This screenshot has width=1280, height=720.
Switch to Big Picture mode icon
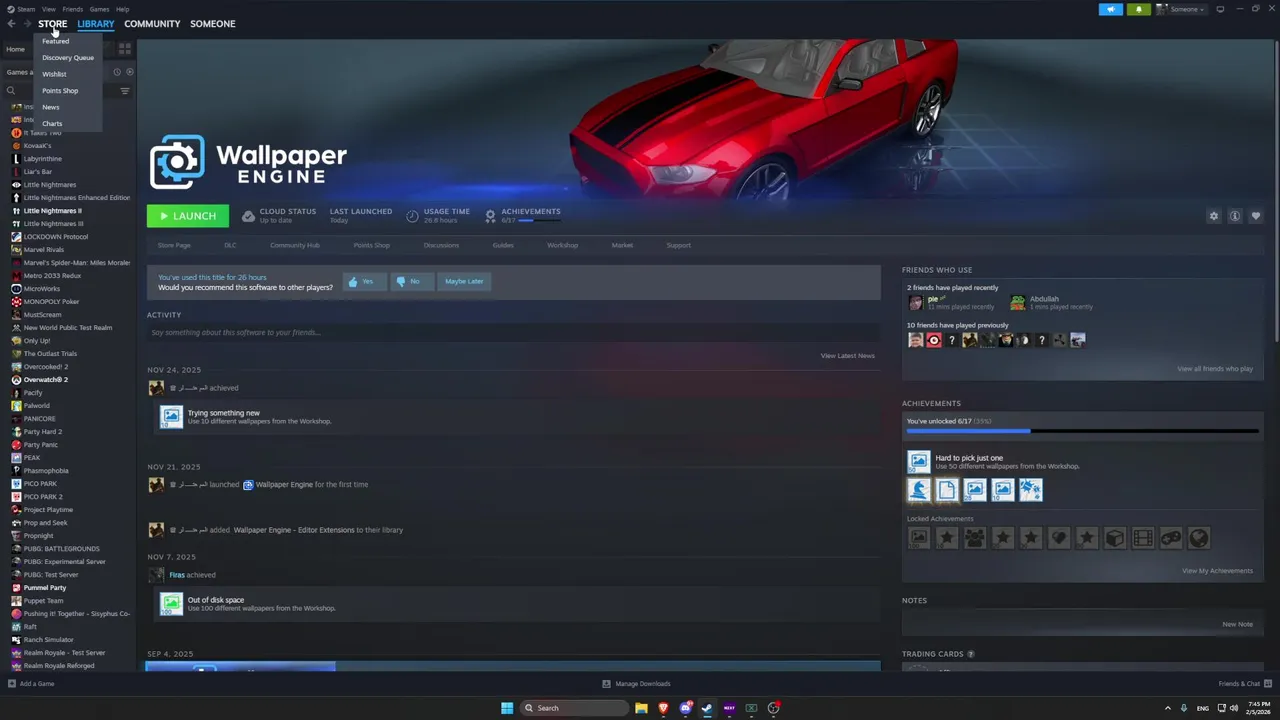[x=1220, y=9]
